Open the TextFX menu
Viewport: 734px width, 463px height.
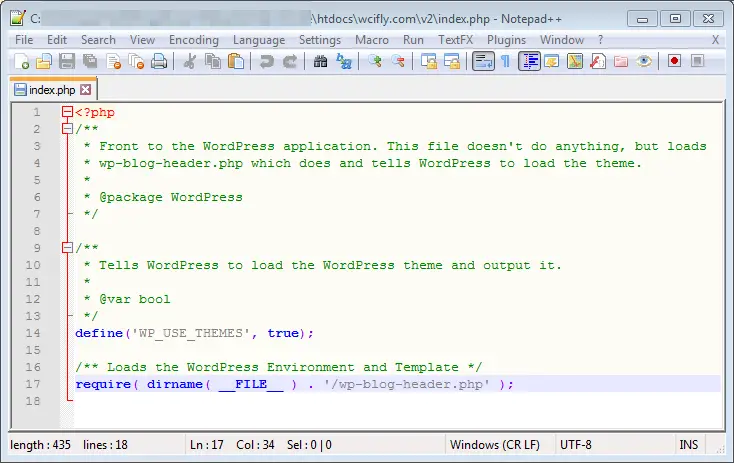coord(455,40)
